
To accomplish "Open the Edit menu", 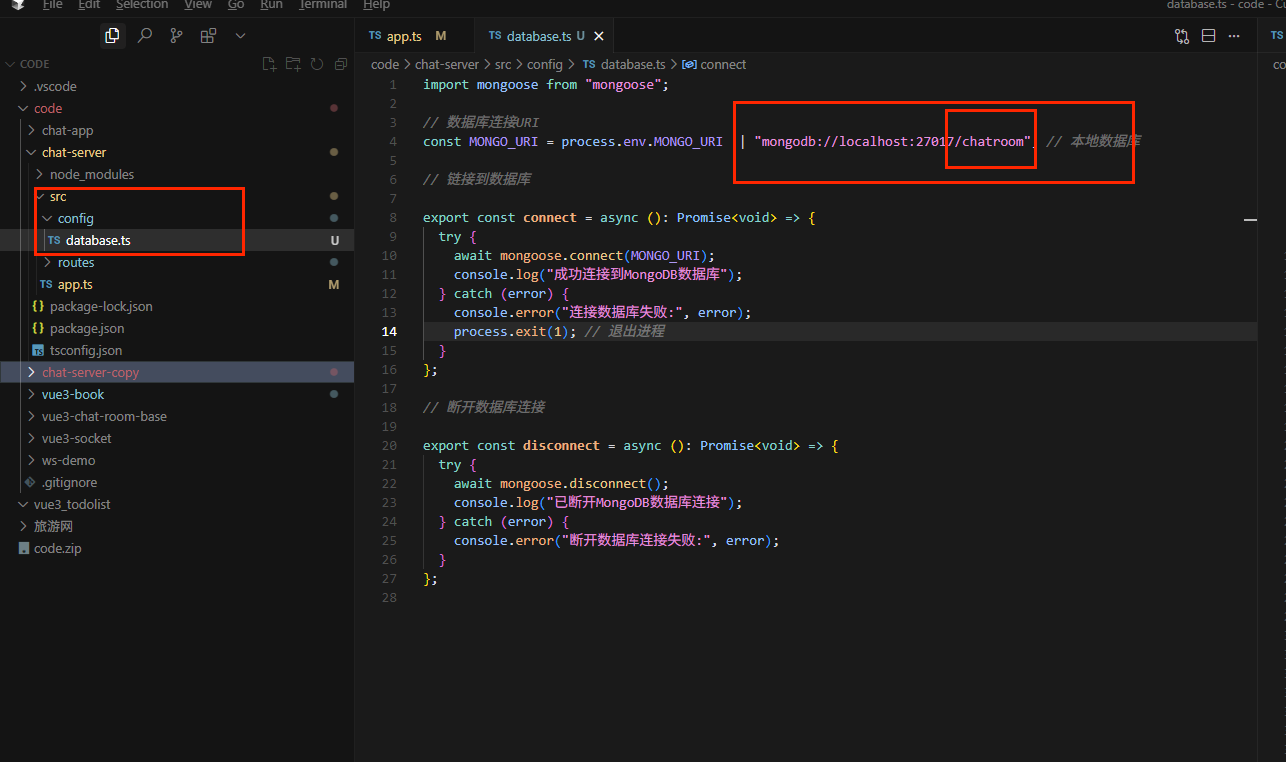I will click(89, 4).
